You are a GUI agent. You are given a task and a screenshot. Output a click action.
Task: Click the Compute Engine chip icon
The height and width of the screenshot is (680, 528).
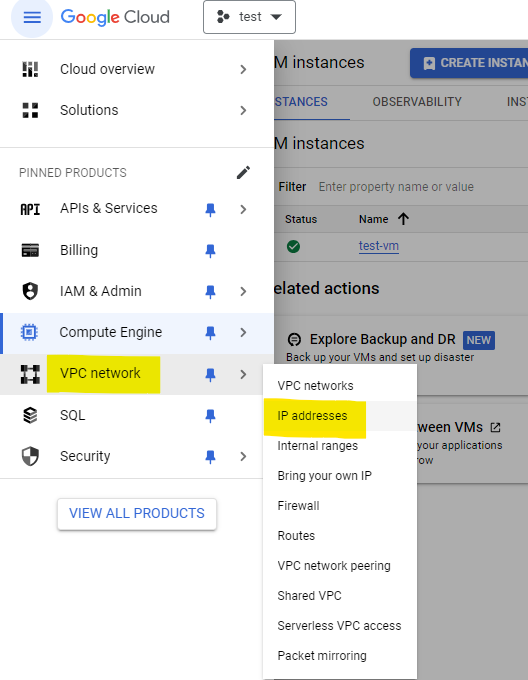(x=29, y=332)
